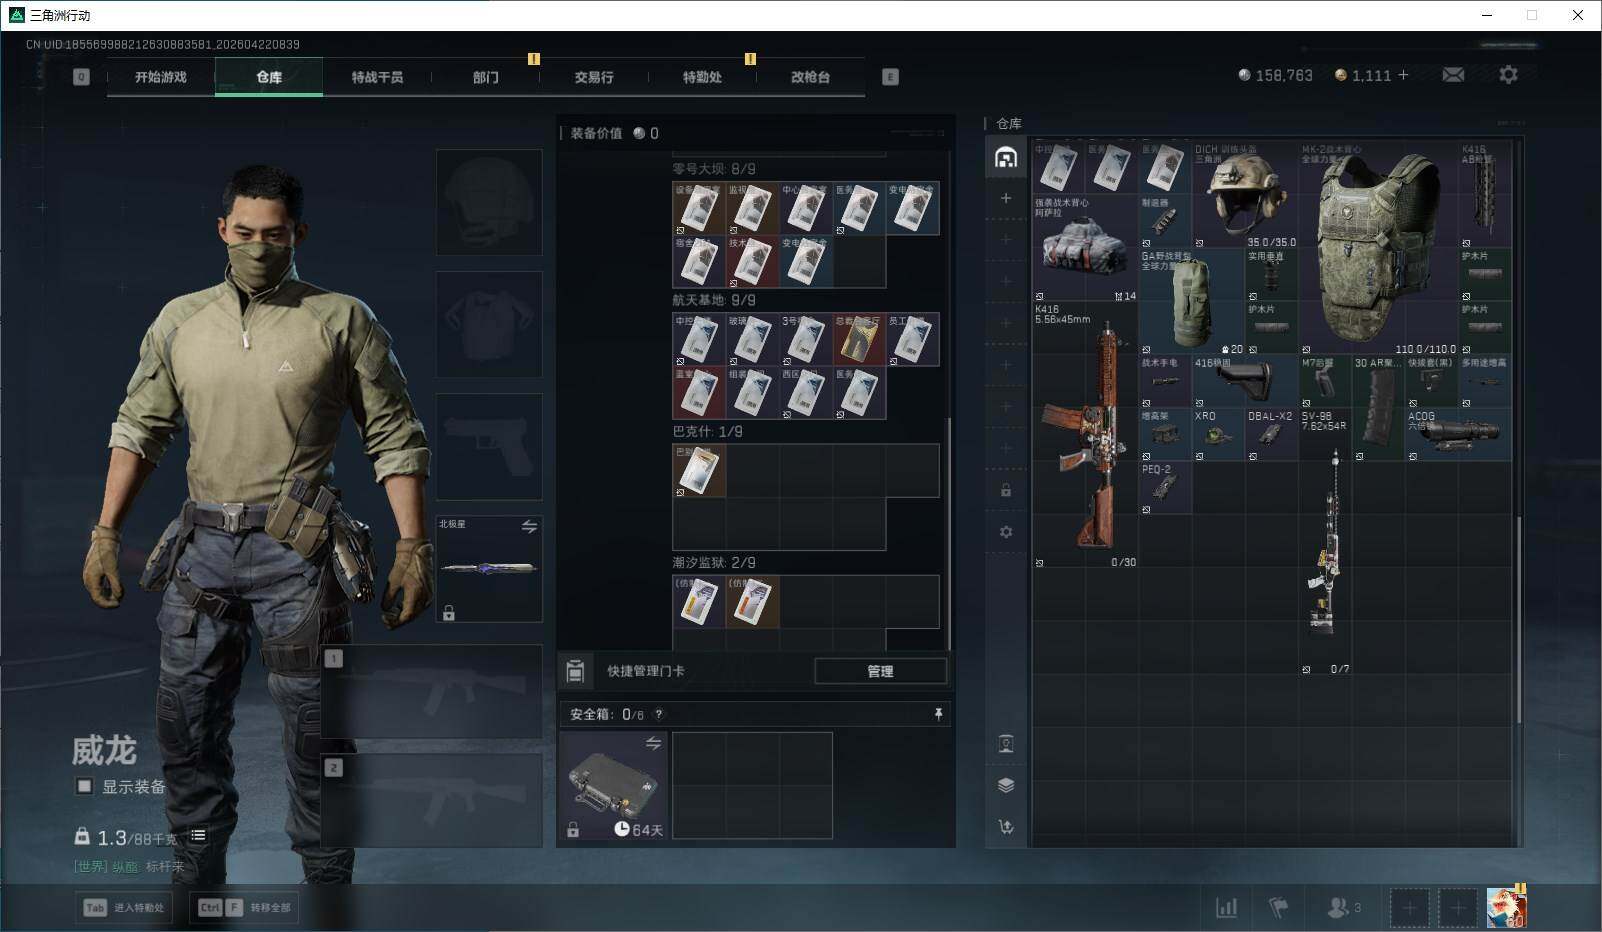The height and width of the screenshot is (932, 1602).
Task: Select the SV-98 sniper rifle
Action: coord(1325,541)
